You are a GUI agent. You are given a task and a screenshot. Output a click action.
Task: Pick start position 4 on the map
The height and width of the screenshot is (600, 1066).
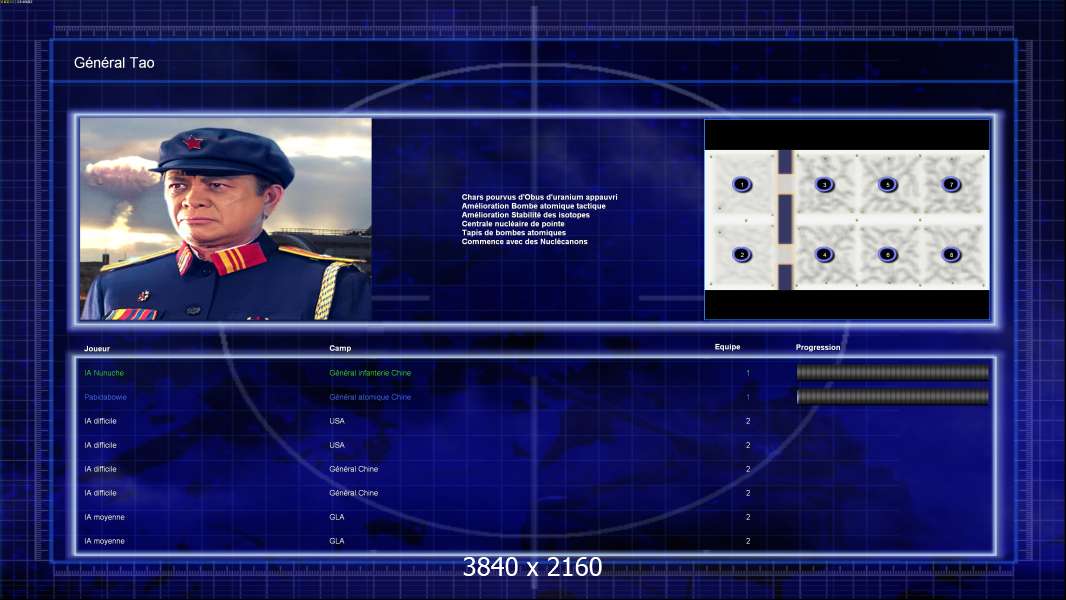coord(824,254)
